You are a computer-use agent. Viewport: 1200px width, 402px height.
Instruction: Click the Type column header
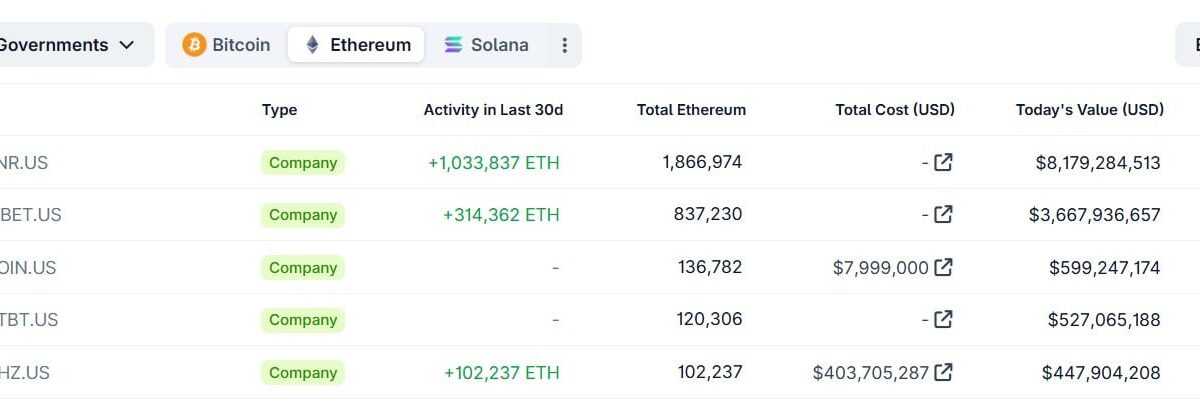click(x=279, y=110)
